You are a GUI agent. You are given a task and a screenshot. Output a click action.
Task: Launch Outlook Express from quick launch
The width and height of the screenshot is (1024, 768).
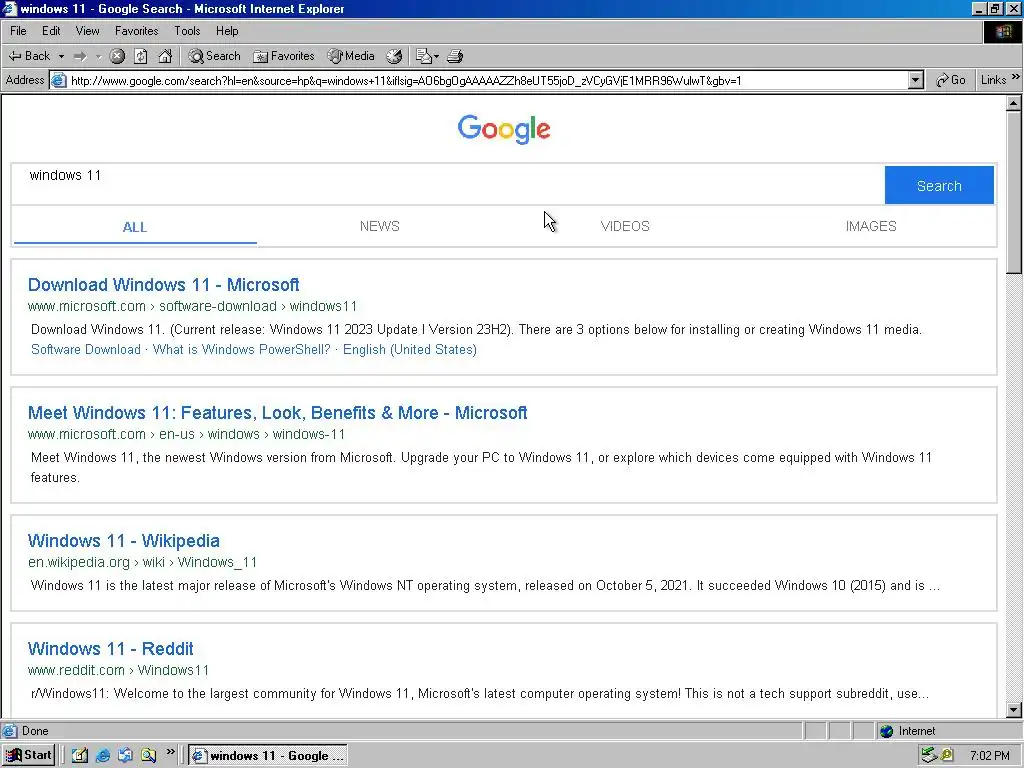coord(125,756)
